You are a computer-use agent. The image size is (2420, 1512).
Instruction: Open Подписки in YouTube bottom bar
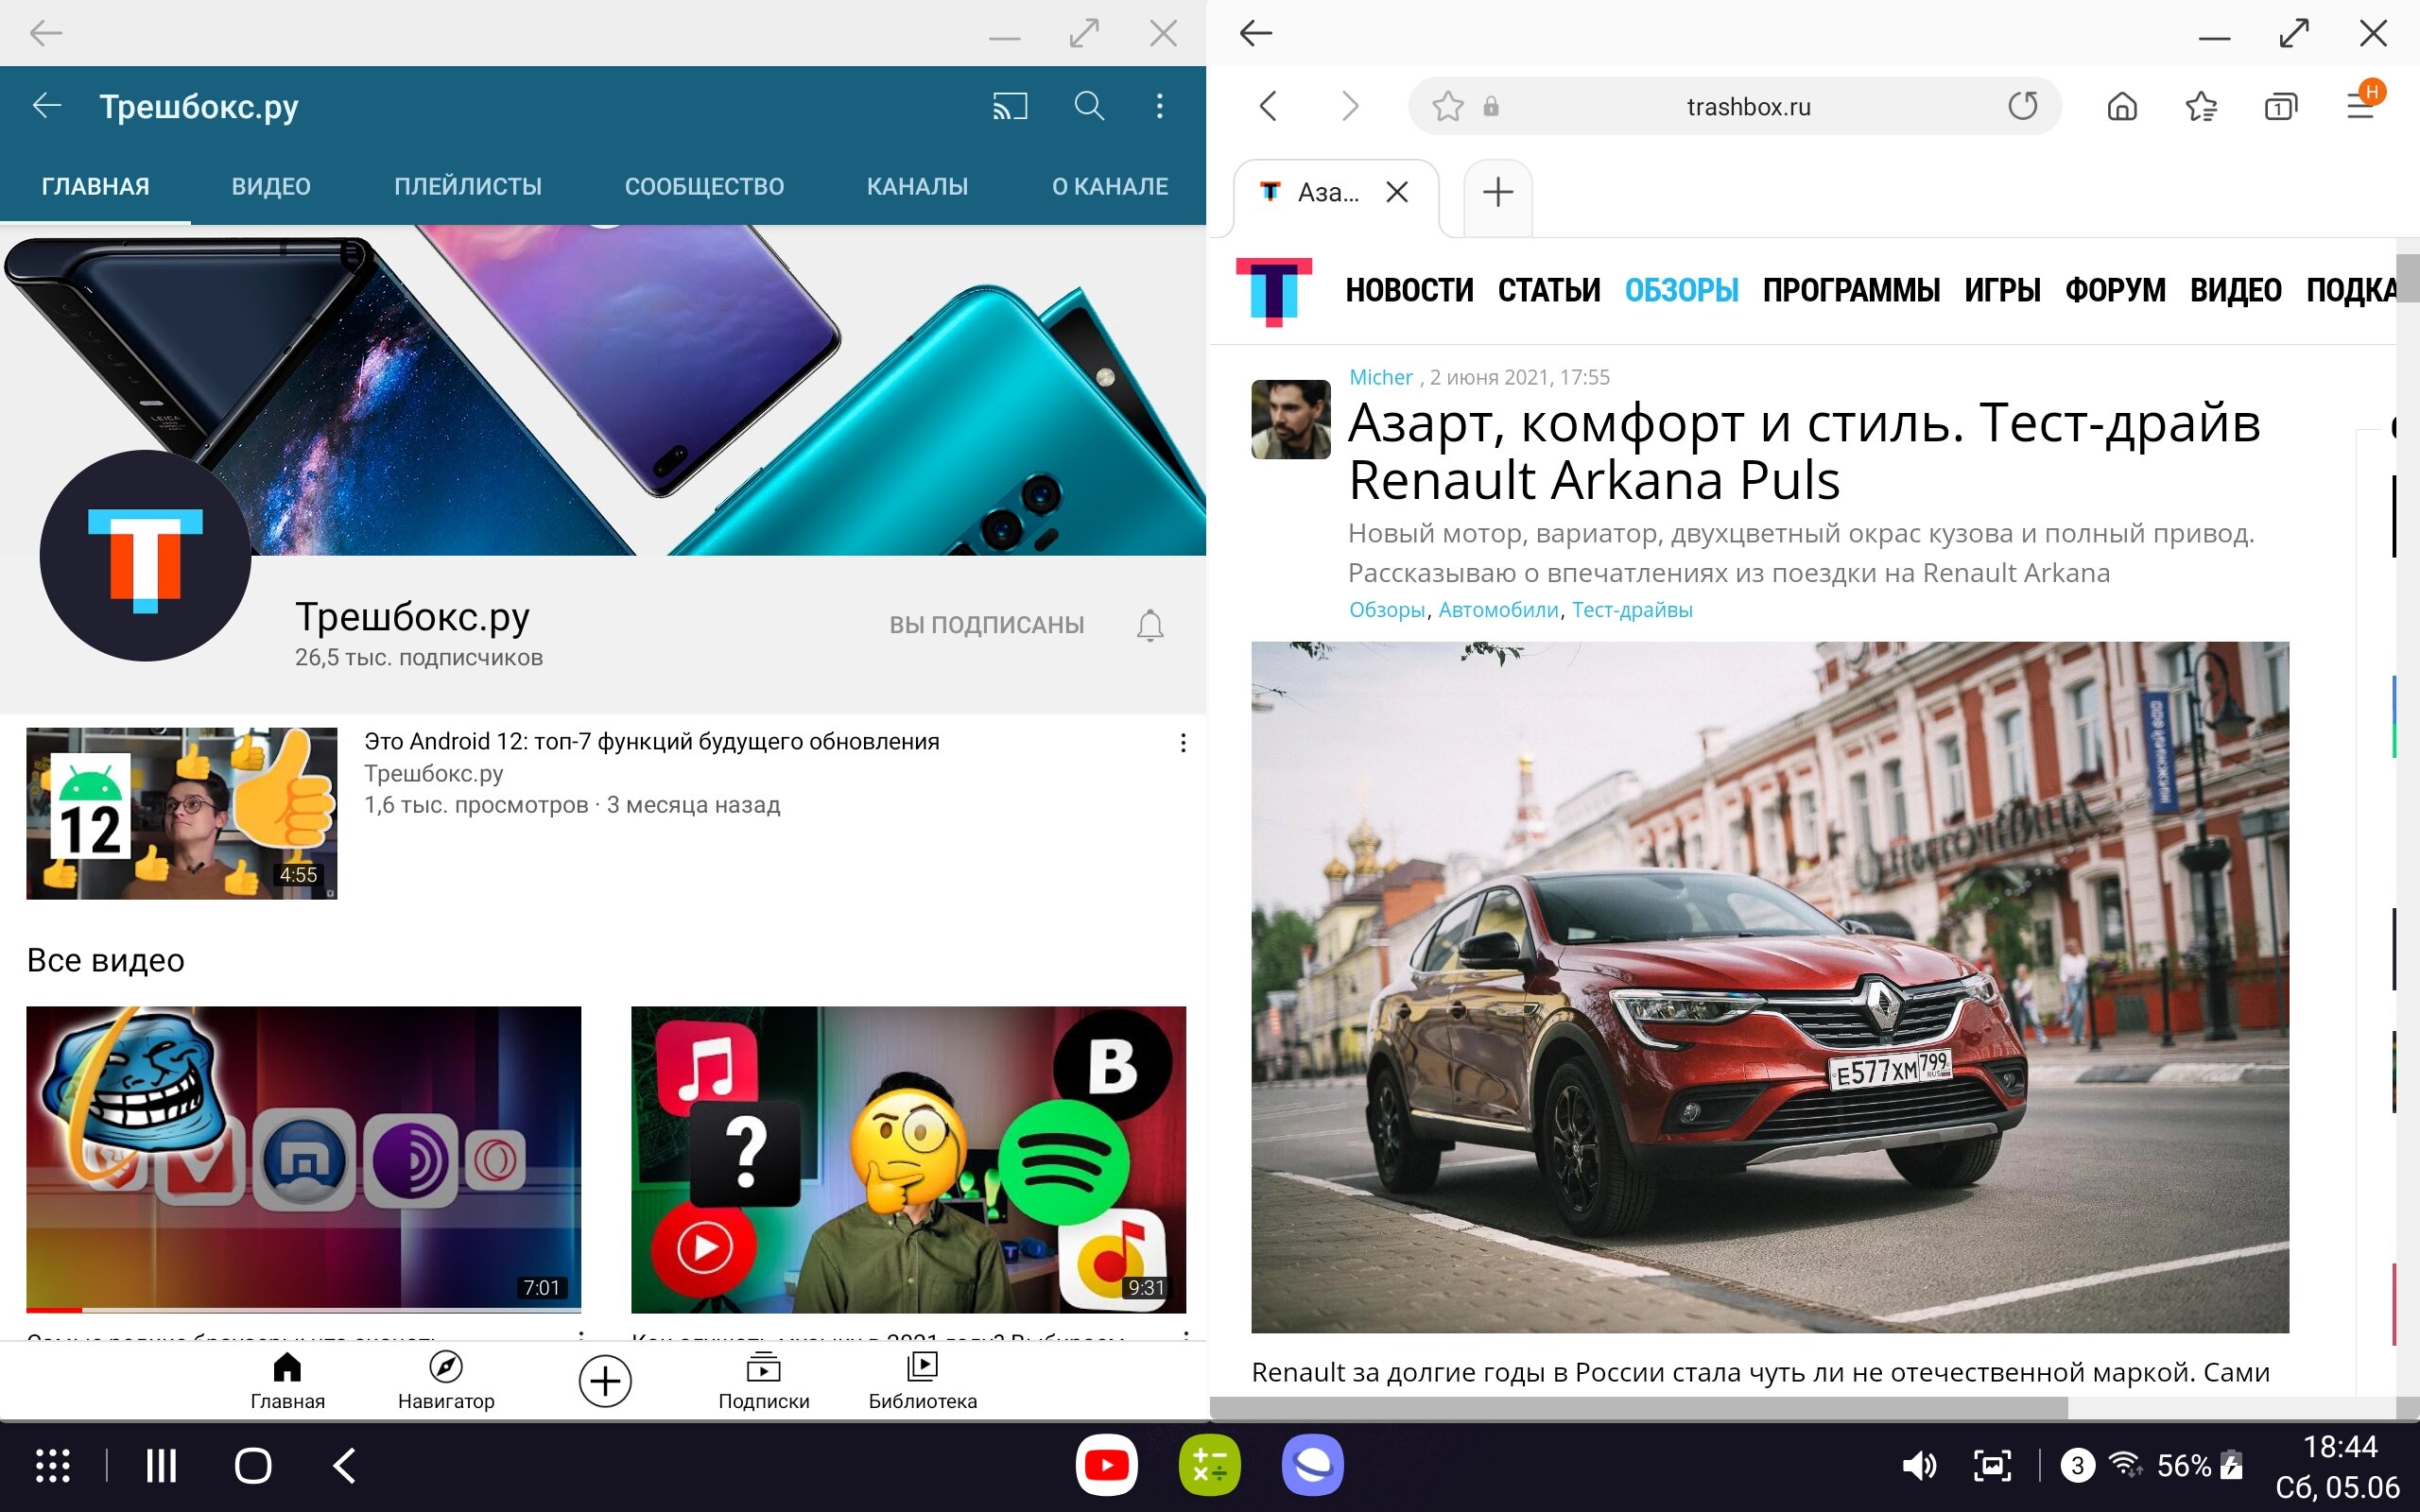764,1381
